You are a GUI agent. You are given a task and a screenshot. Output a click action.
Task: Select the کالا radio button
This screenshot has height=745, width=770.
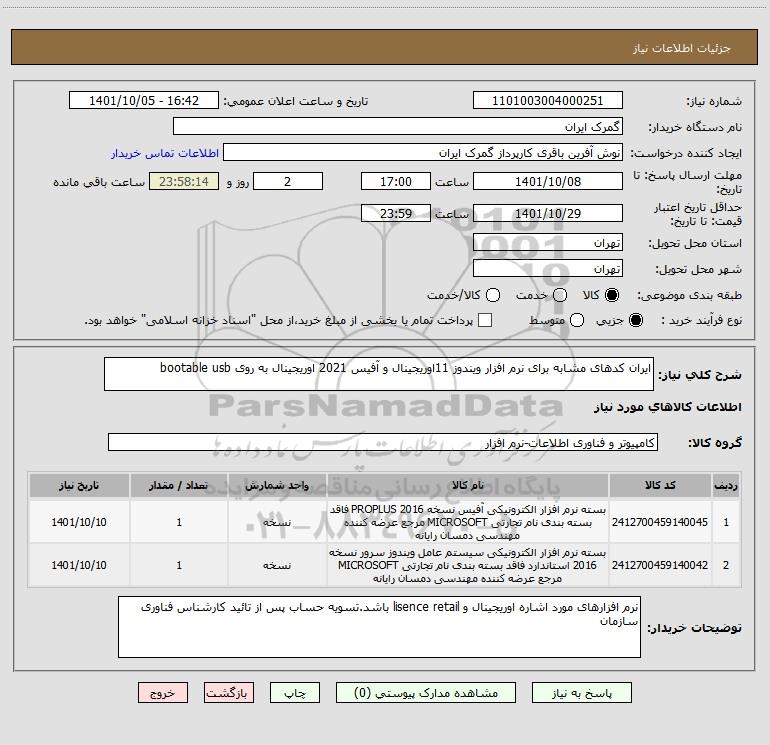point(612,295)
